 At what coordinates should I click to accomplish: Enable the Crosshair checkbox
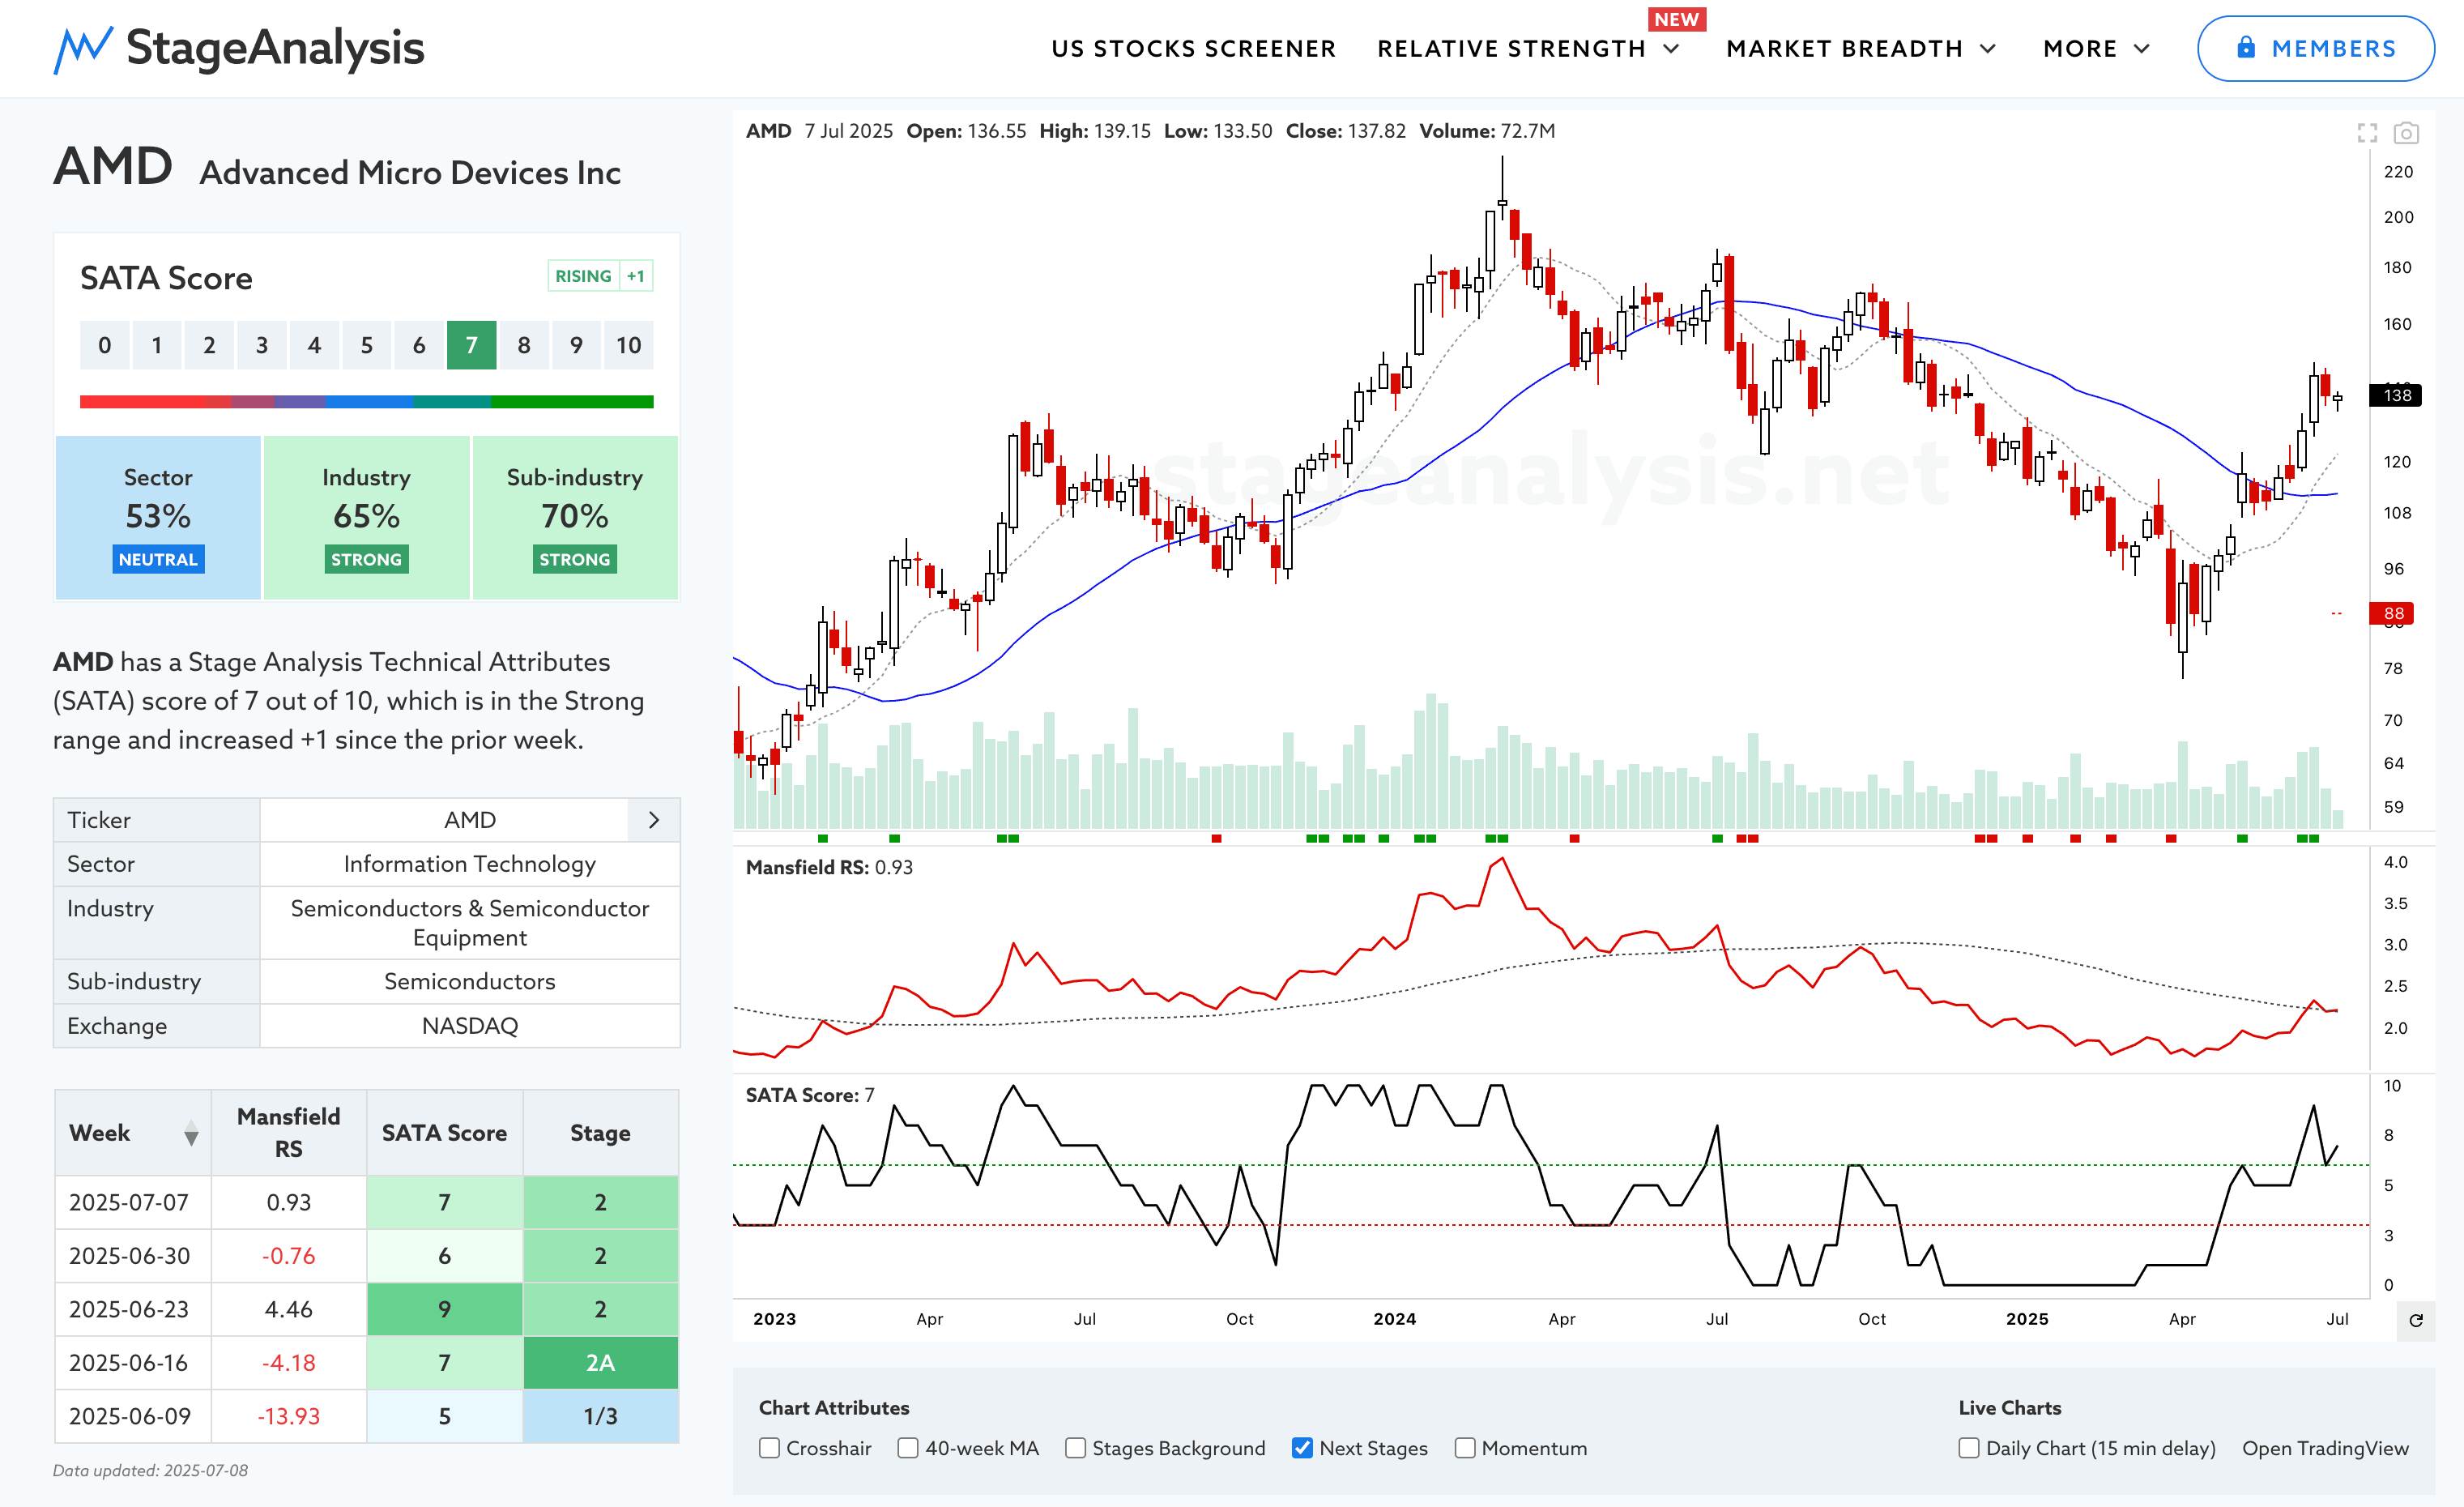[x=769, y=1448]
